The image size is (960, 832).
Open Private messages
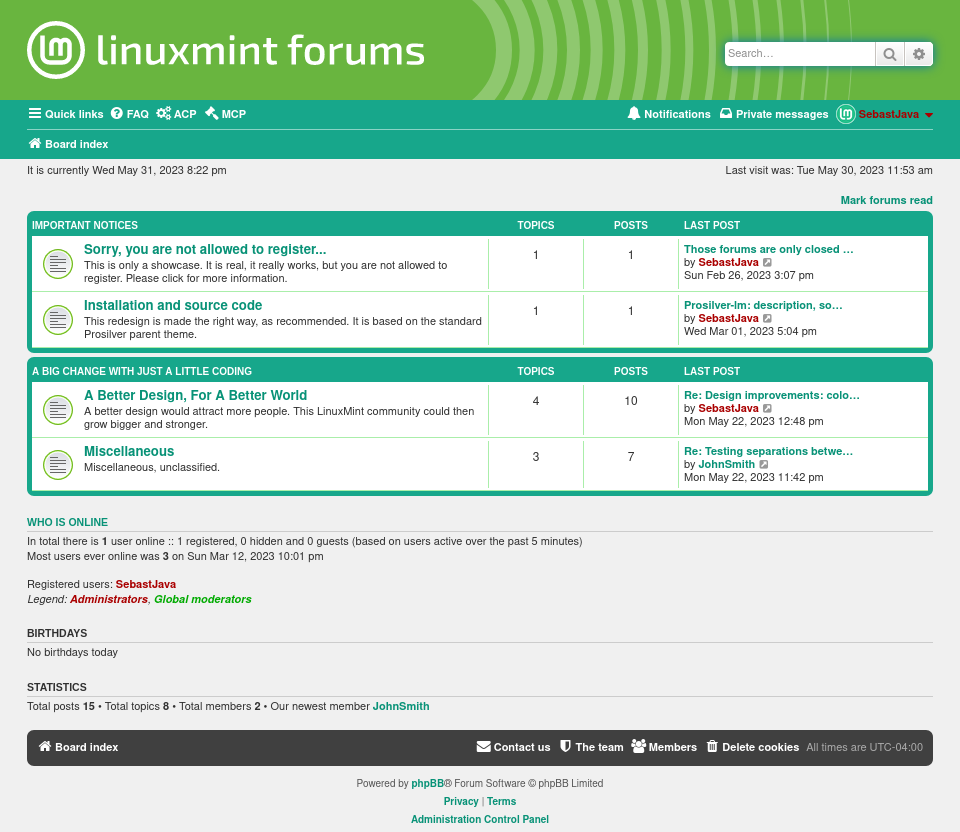click(774, 114)
